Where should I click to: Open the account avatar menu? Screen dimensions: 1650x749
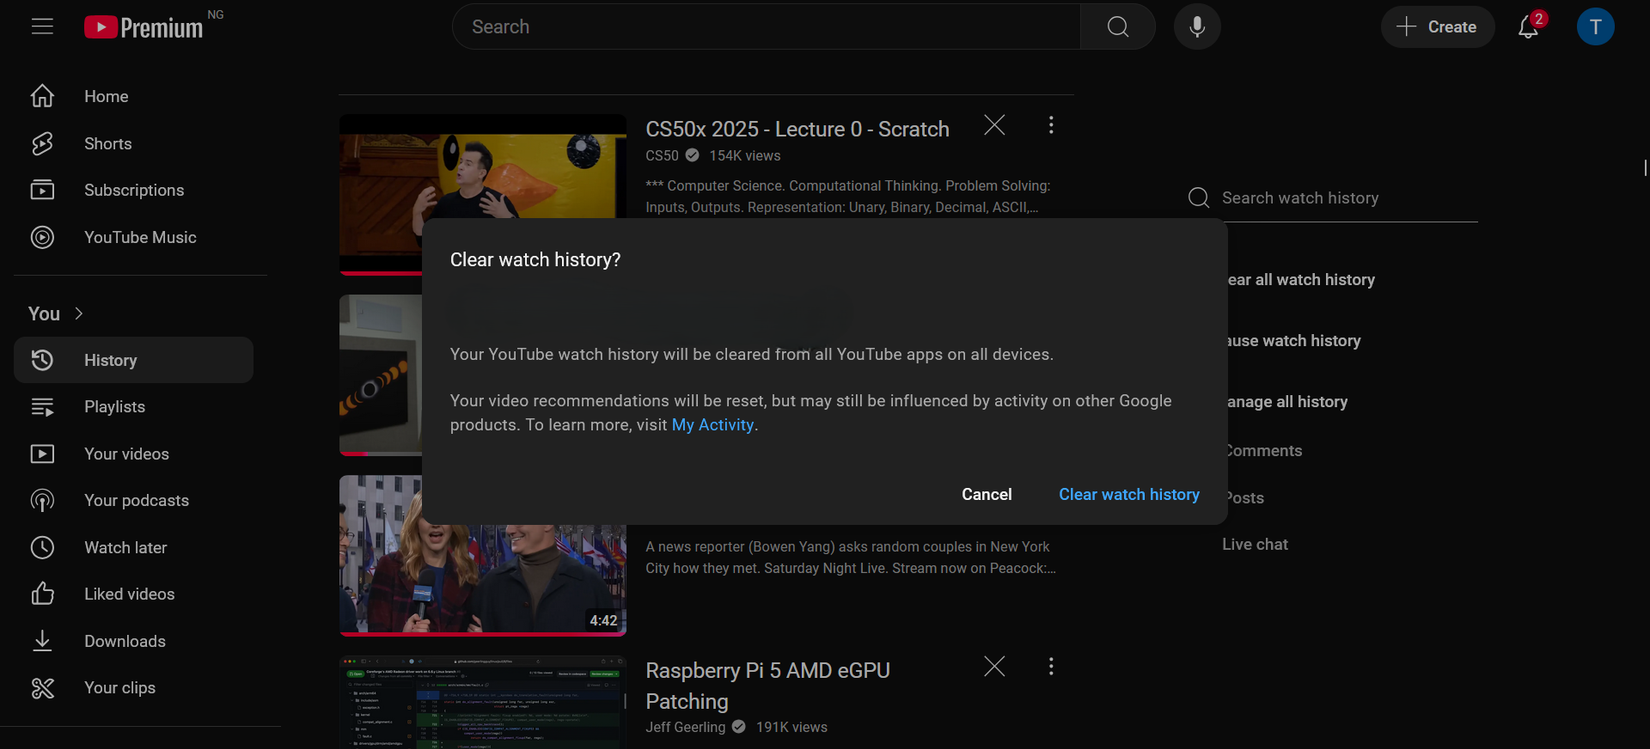click(1595, 27)
